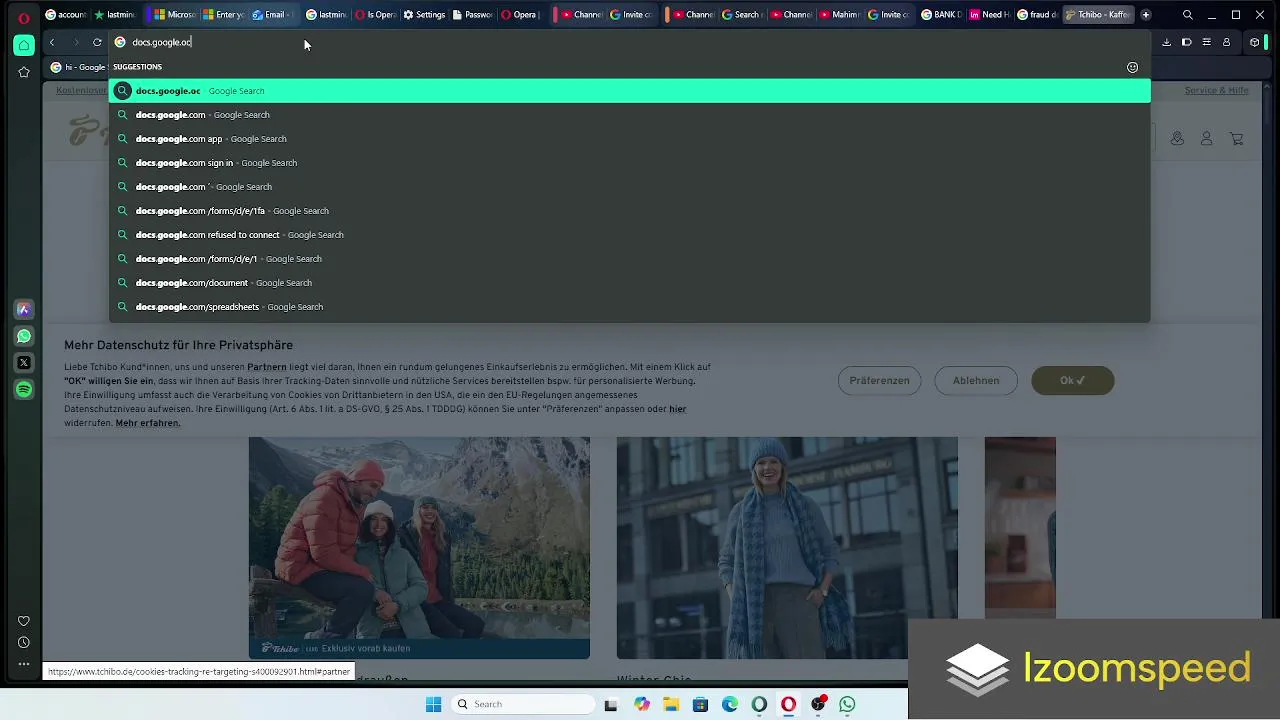Switch to the 'Is Opera' tab

point(376,15)
